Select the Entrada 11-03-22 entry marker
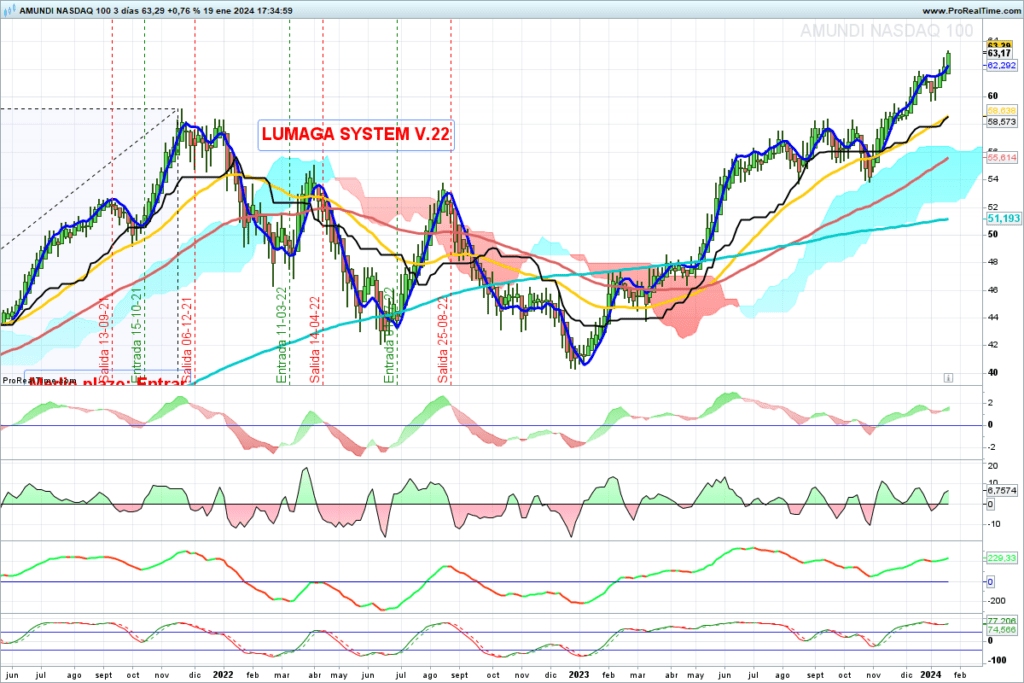The height and width of the screenshot is (683, 1024). point(281,335)
